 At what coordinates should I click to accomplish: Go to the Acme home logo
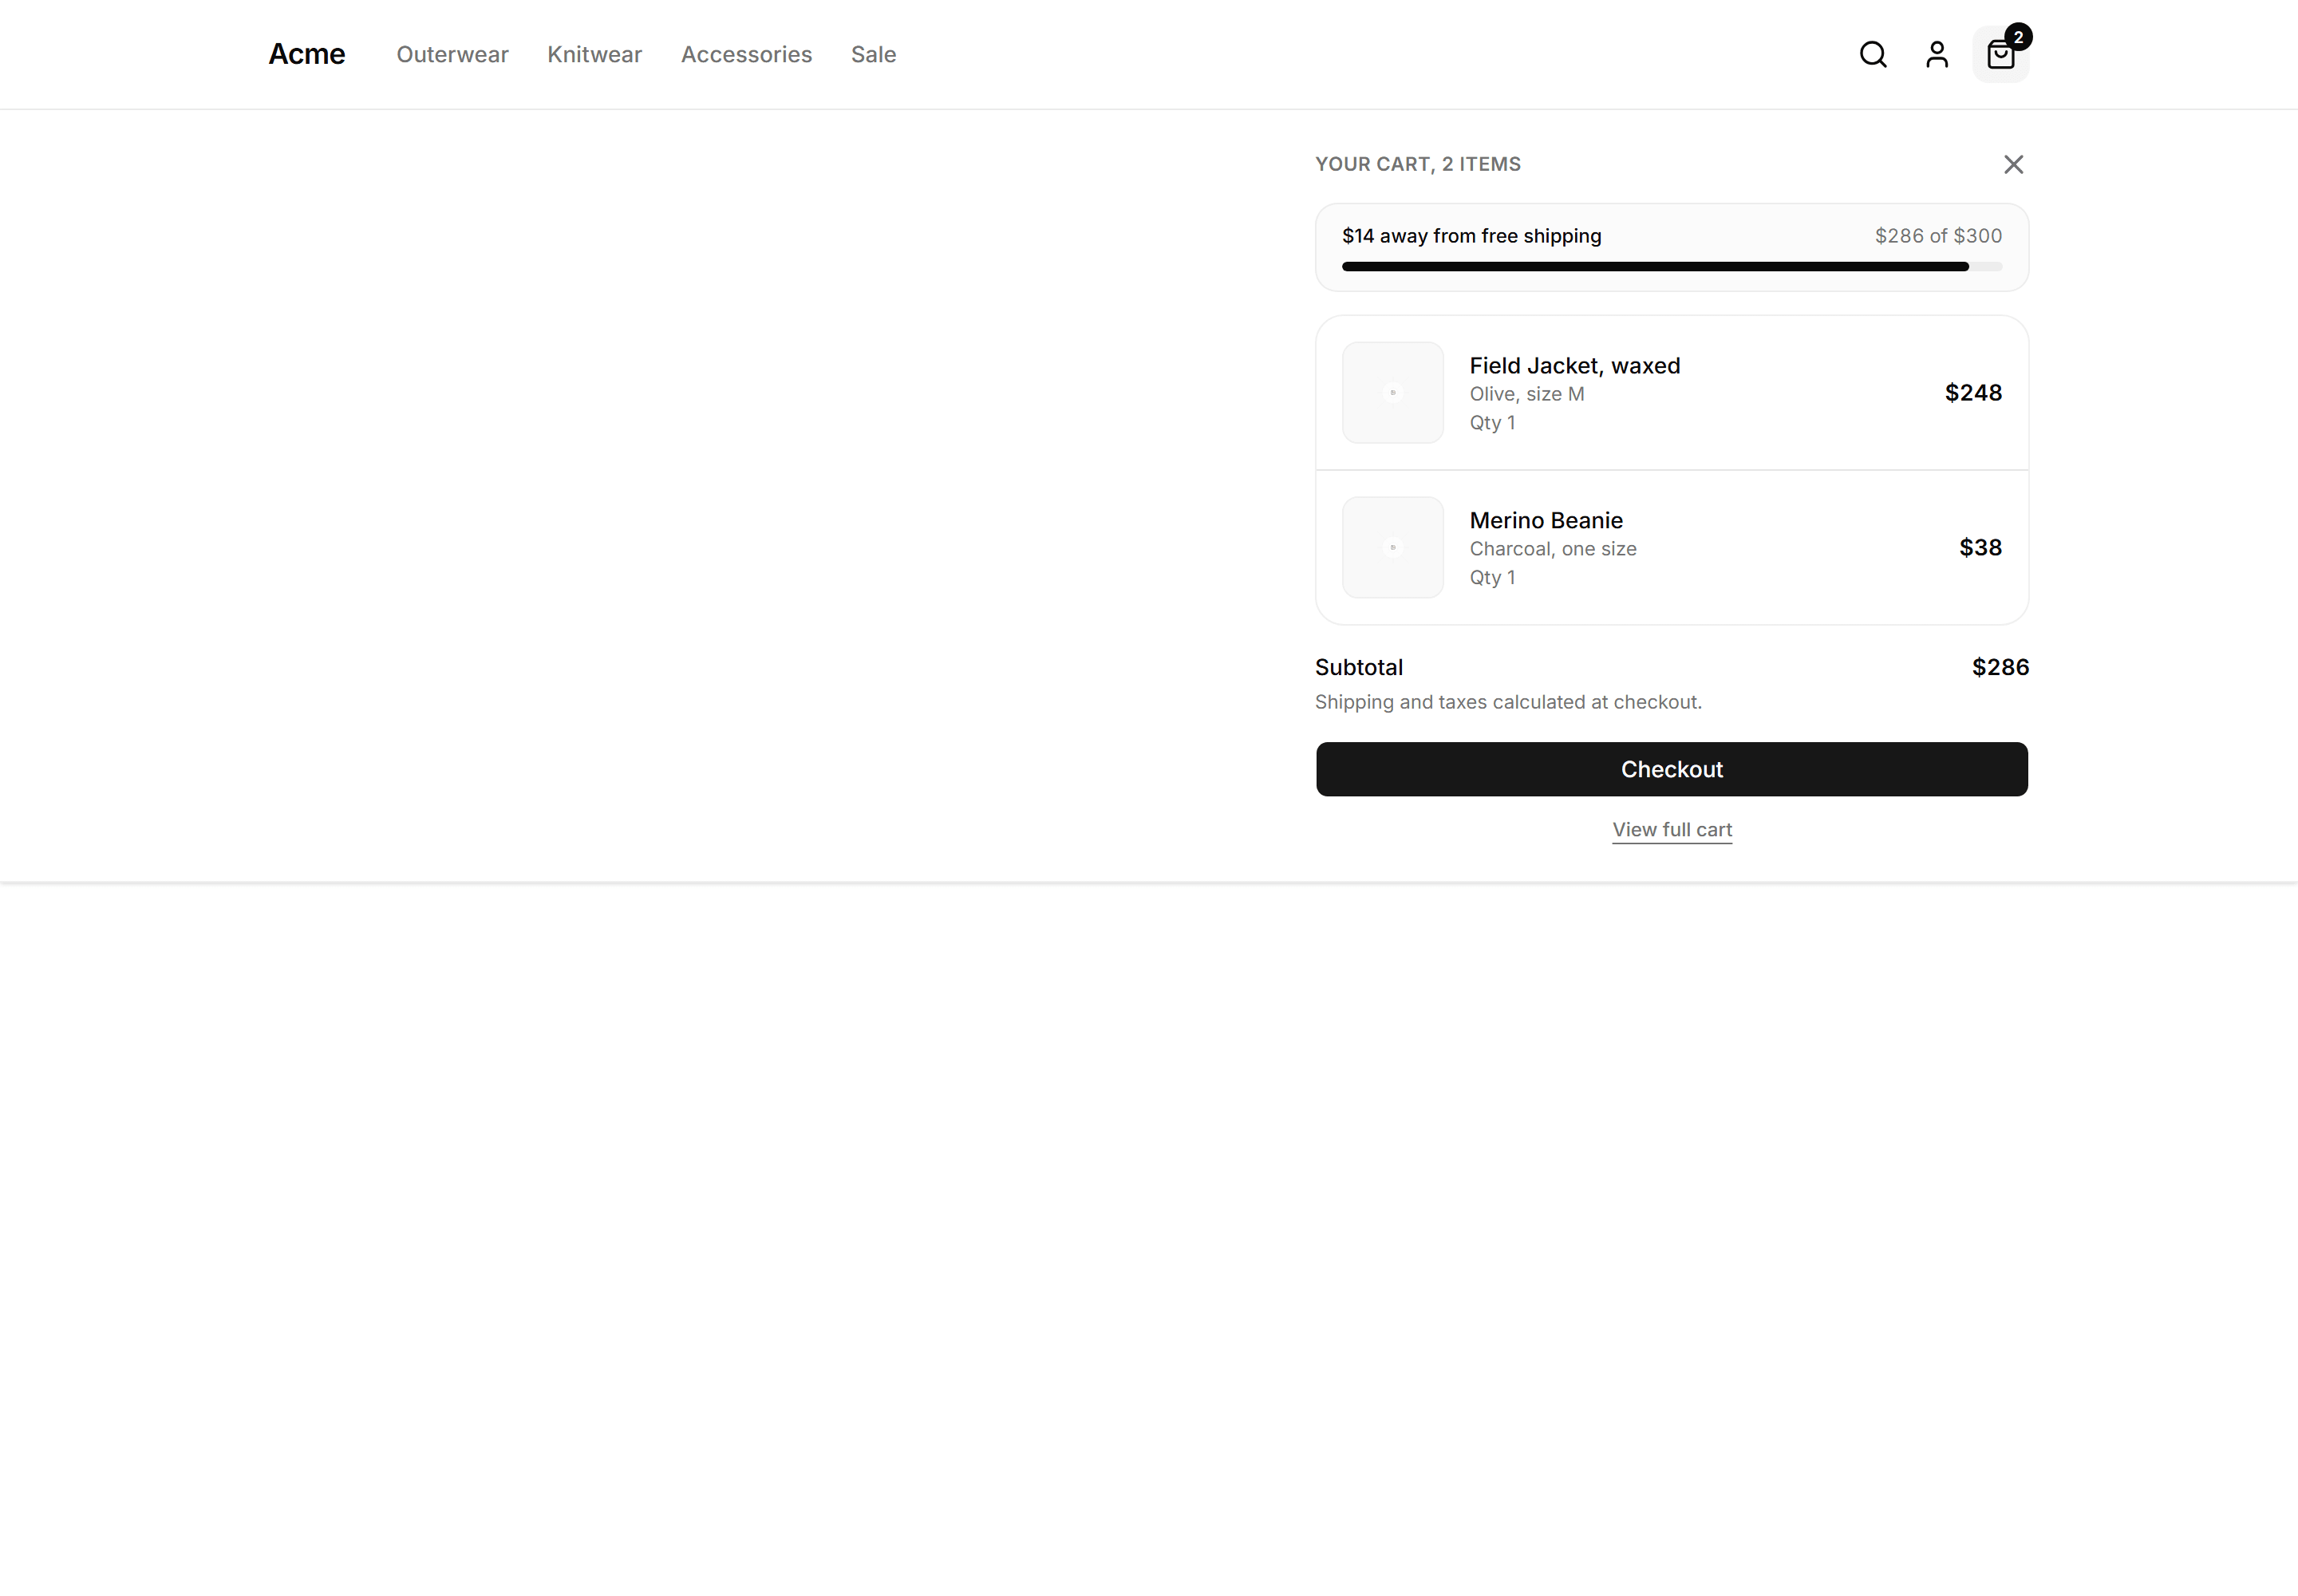click(x=306, y=54)
